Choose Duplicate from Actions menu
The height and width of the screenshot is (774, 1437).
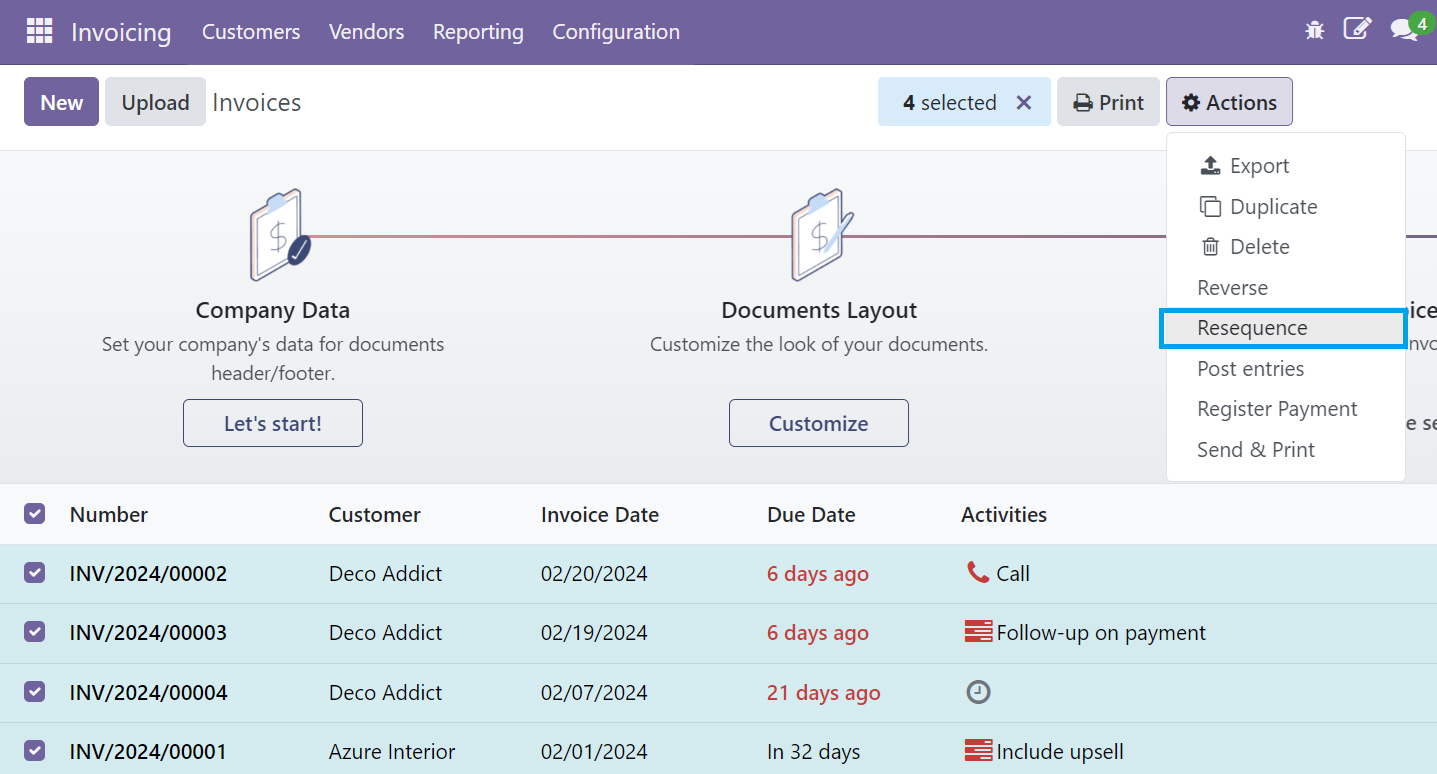click(1285, 207)
